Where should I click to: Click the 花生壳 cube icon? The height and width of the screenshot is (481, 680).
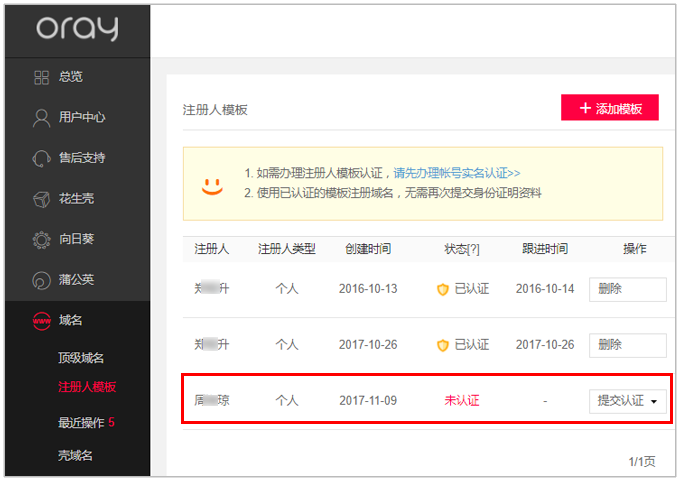click(x=41, y=199)
